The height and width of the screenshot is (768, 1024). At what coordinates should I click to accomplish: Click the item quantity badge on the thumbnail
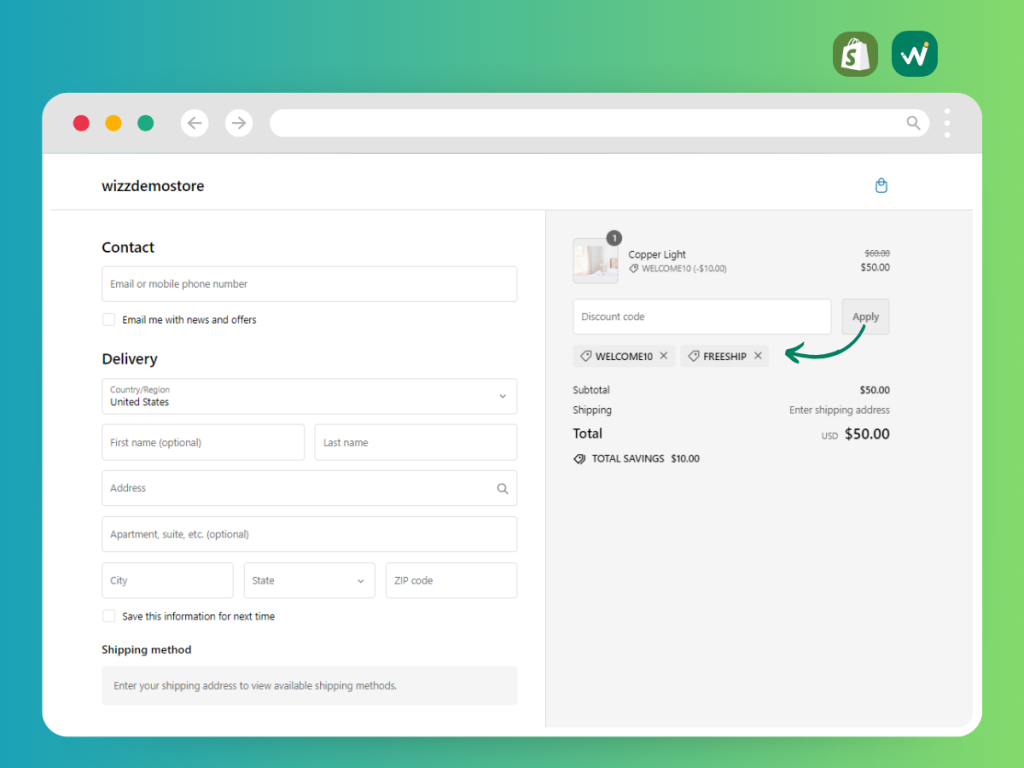click(x=614, y=238)
